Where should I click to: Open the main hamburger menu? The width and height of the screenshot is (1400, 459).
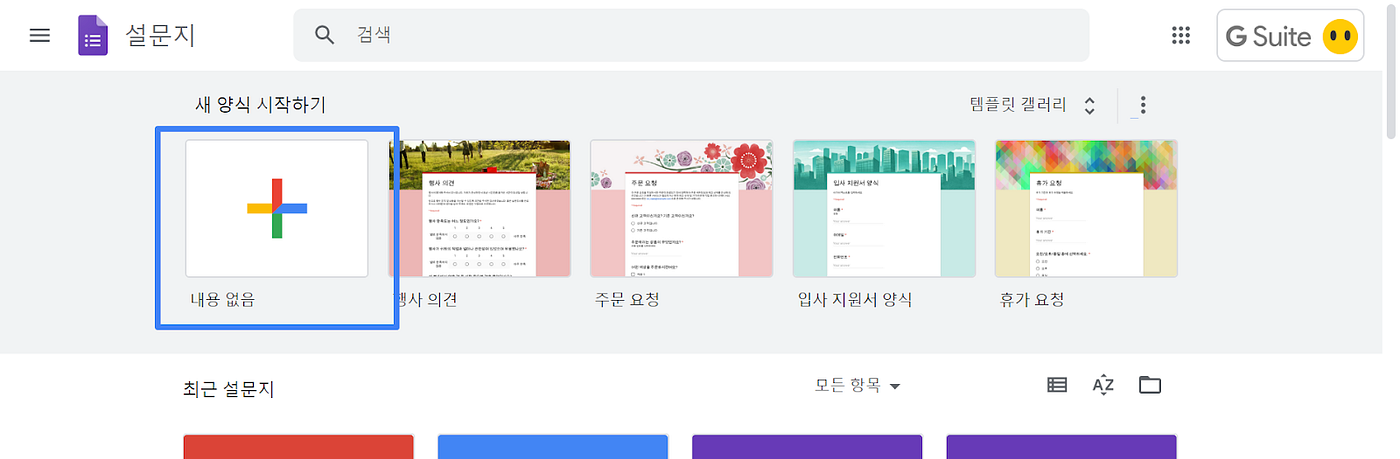click(x=40, y=36)
